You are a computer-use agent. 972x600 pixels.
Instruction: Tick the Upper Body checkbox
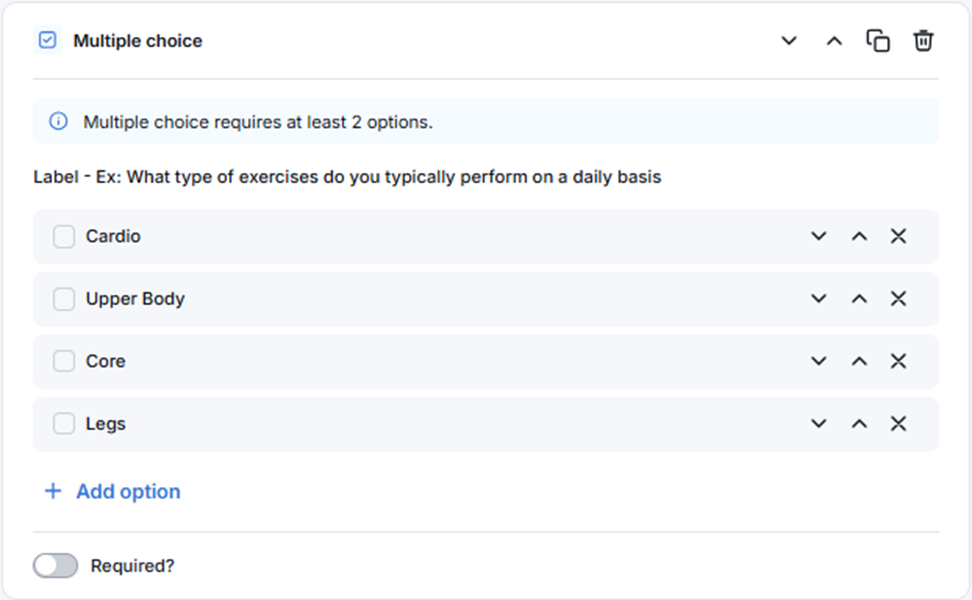pyautogui.click(x=64, y=299)
